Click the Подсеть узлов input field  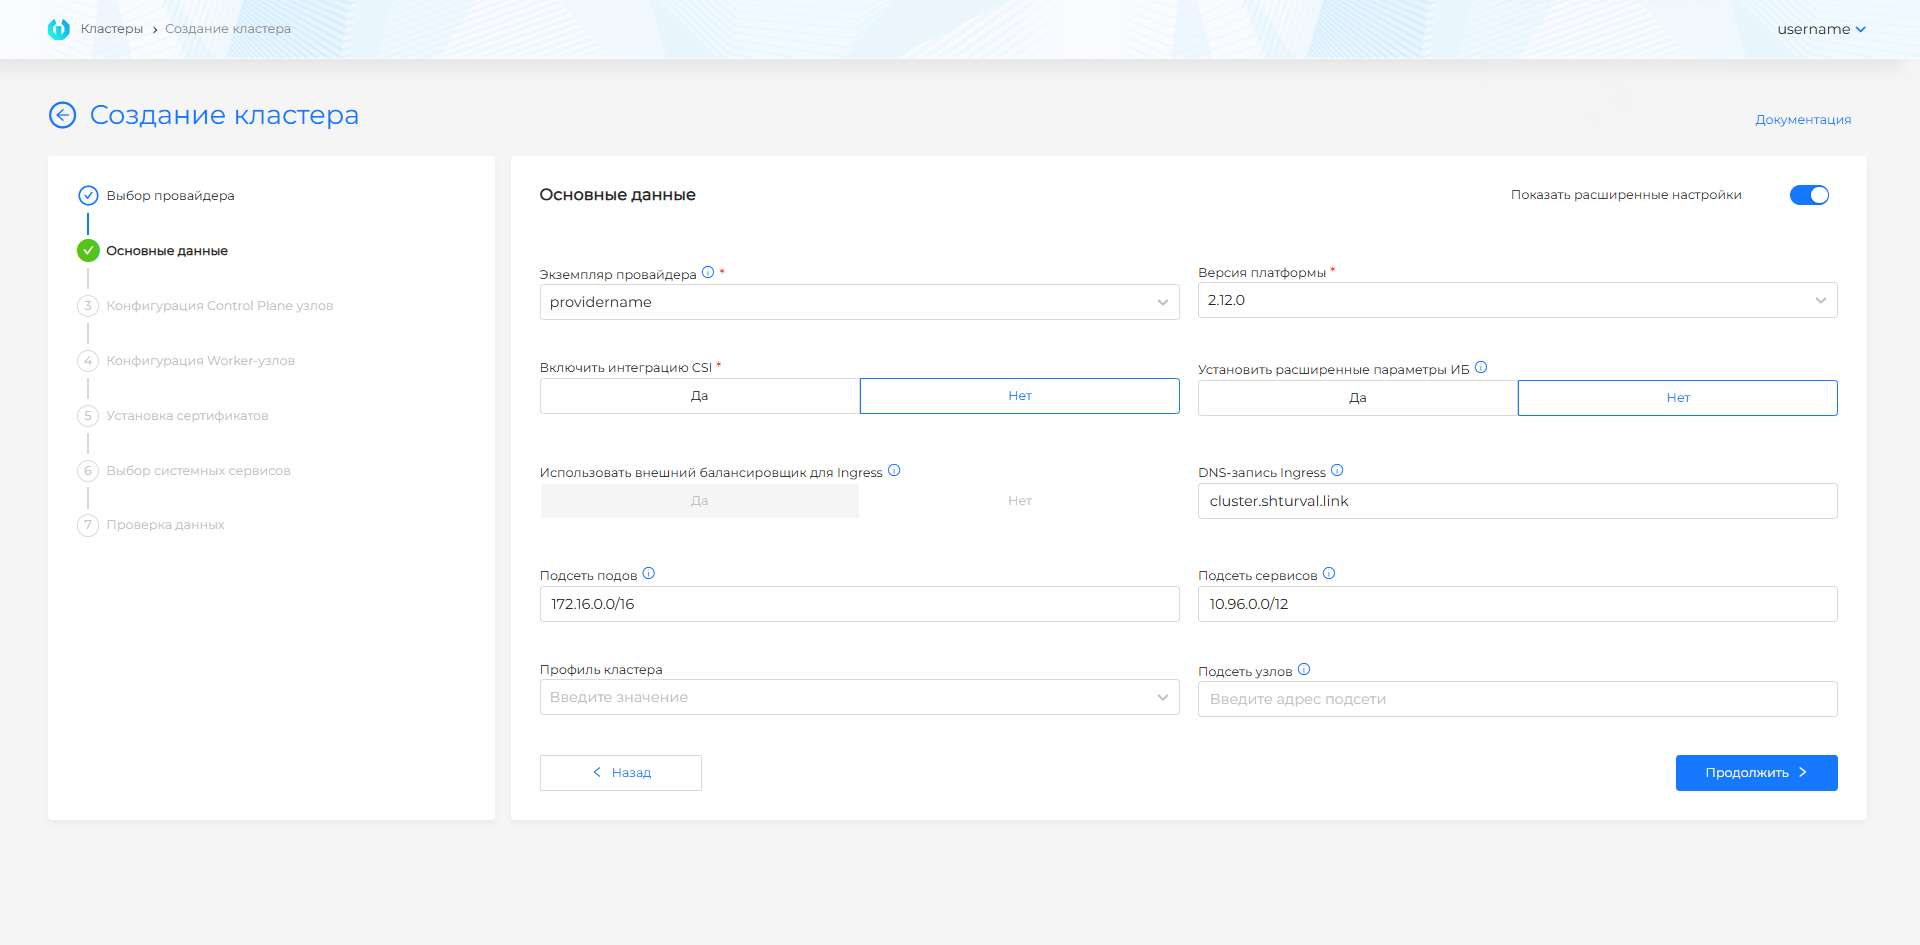point(1517,699)
